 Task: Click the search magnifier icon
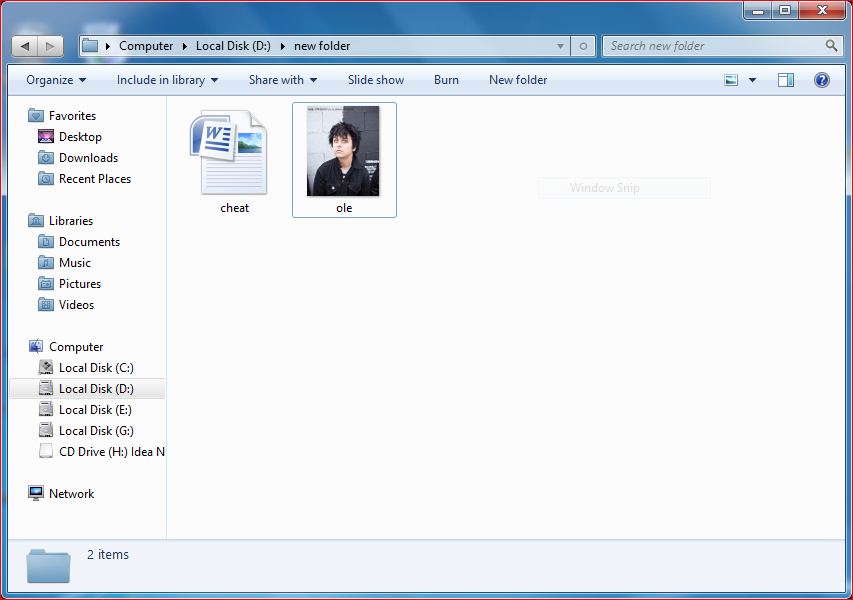pos(831,46)
